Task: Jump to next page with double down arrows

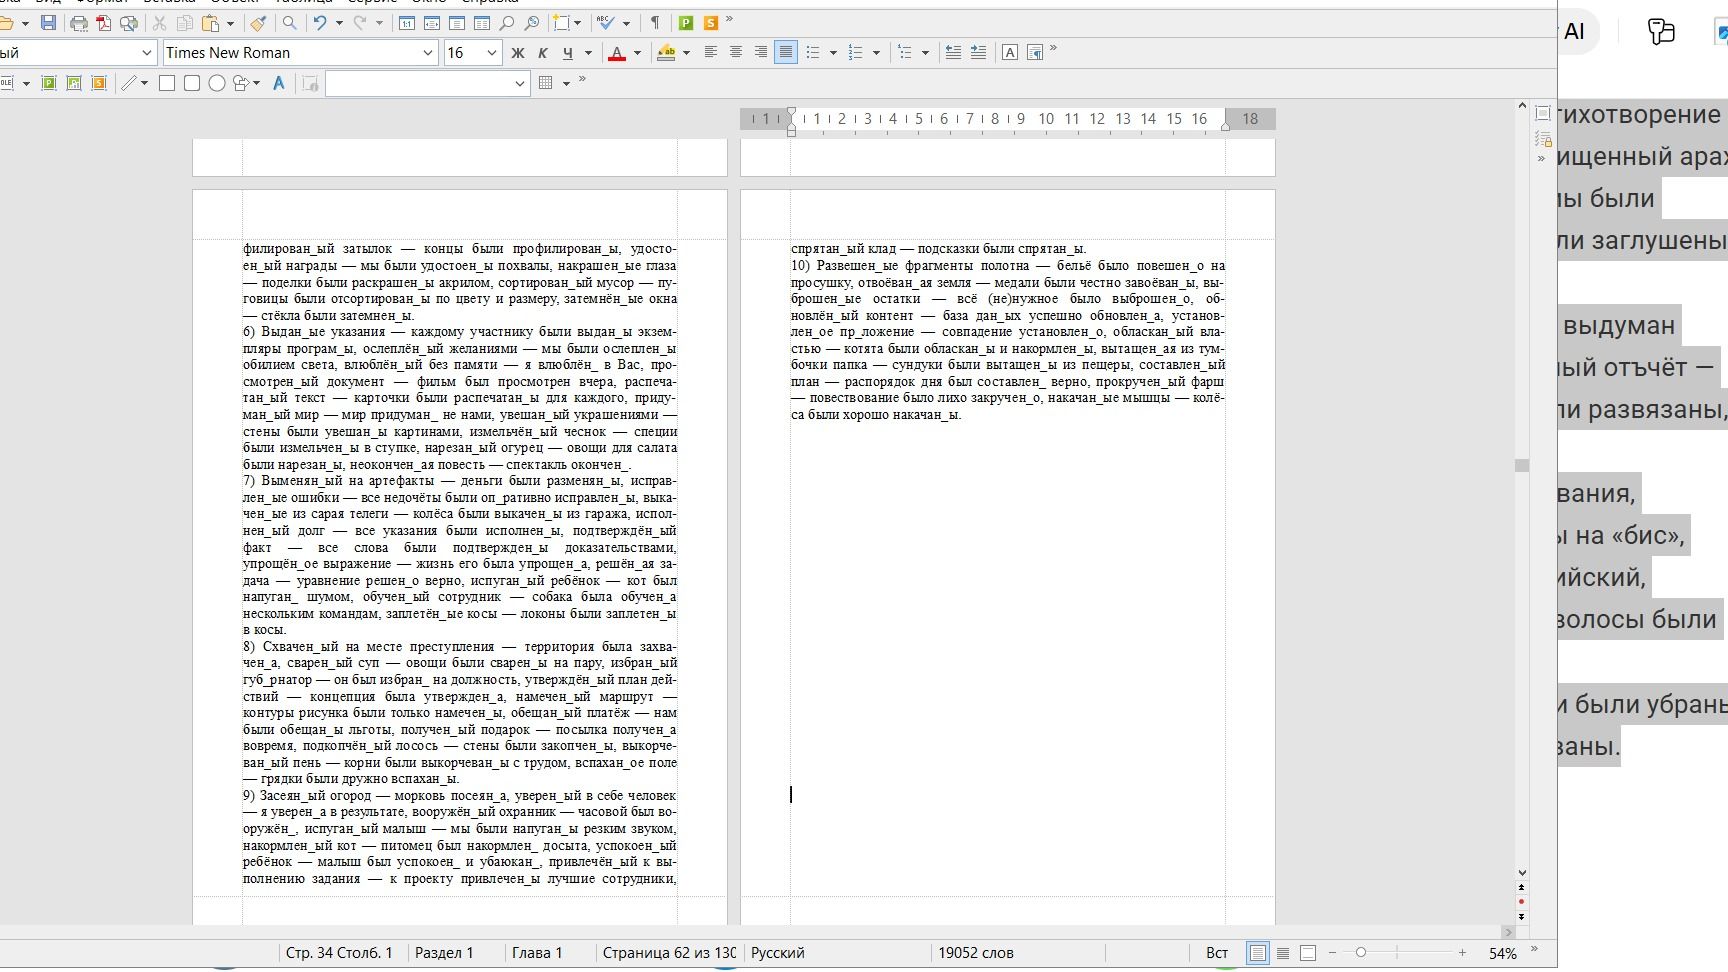Action: [x=1522, y=916]
